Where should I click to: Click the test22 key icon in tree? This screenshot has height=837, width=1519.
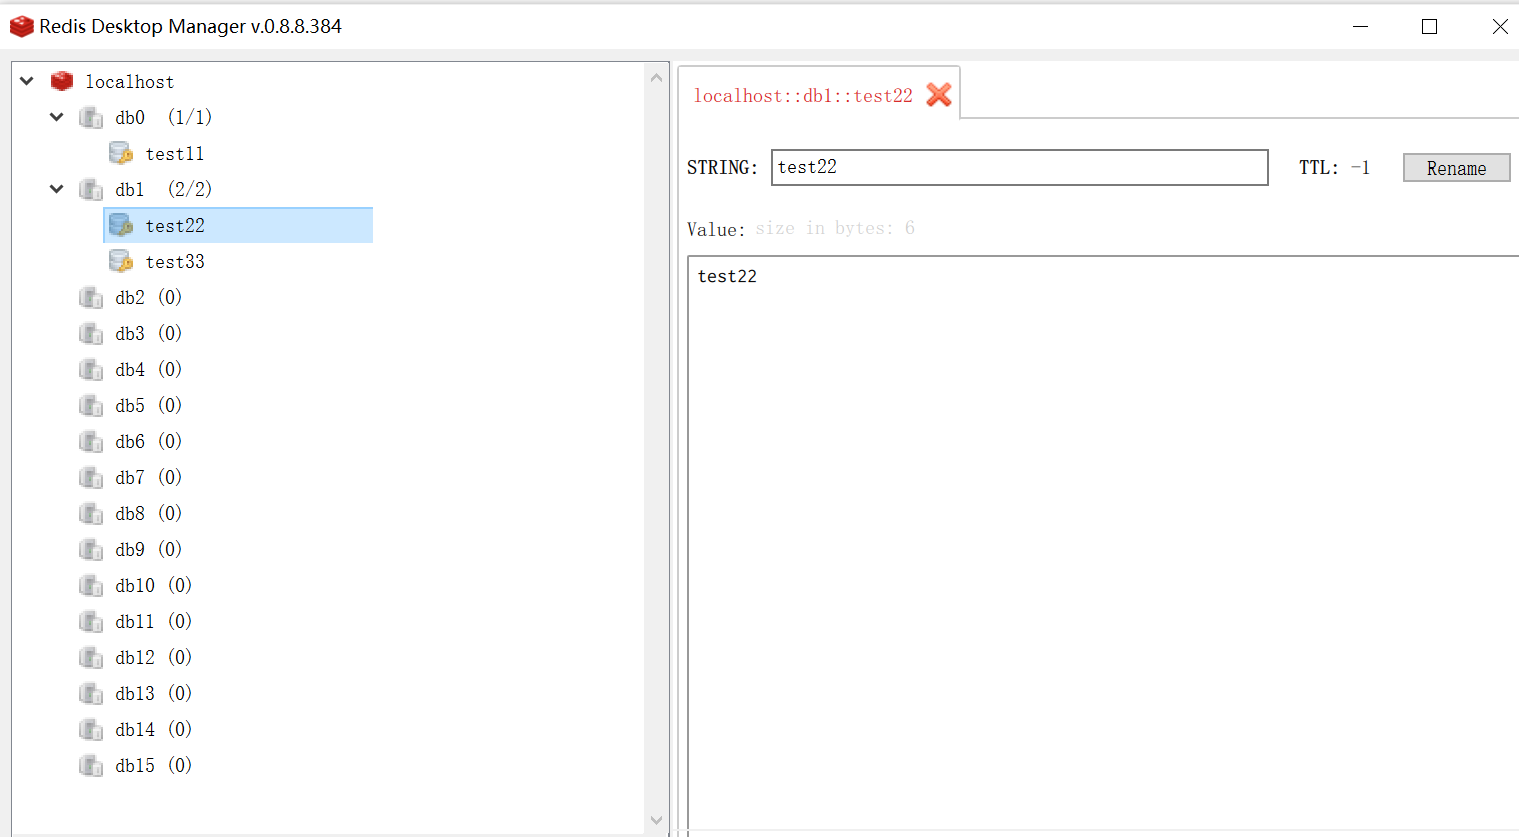pyautogui.click(x=121, y=225)
